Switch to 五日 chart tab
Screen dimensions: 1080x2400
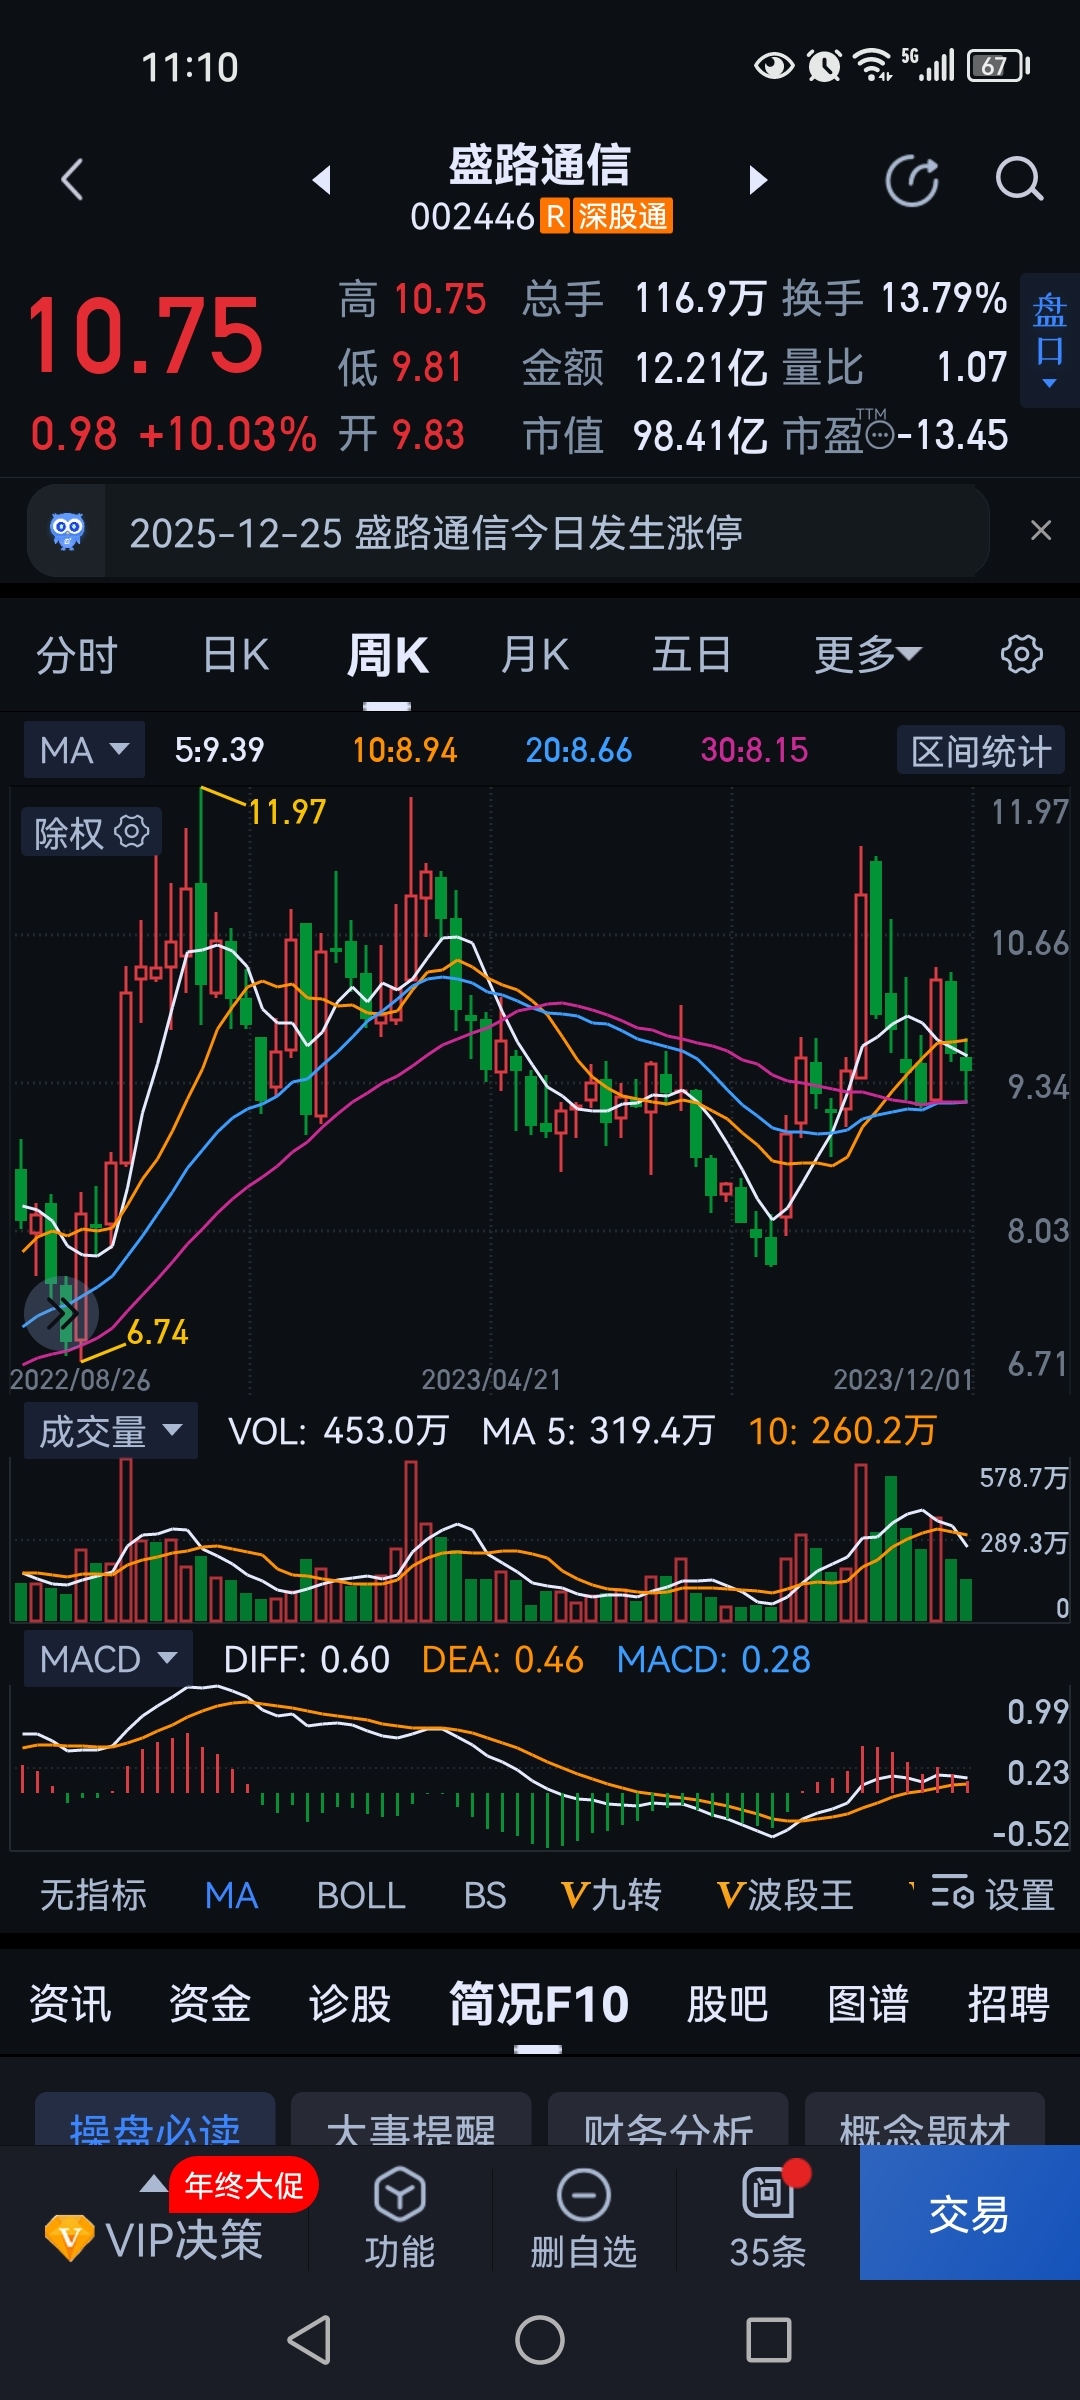(691, 656)
